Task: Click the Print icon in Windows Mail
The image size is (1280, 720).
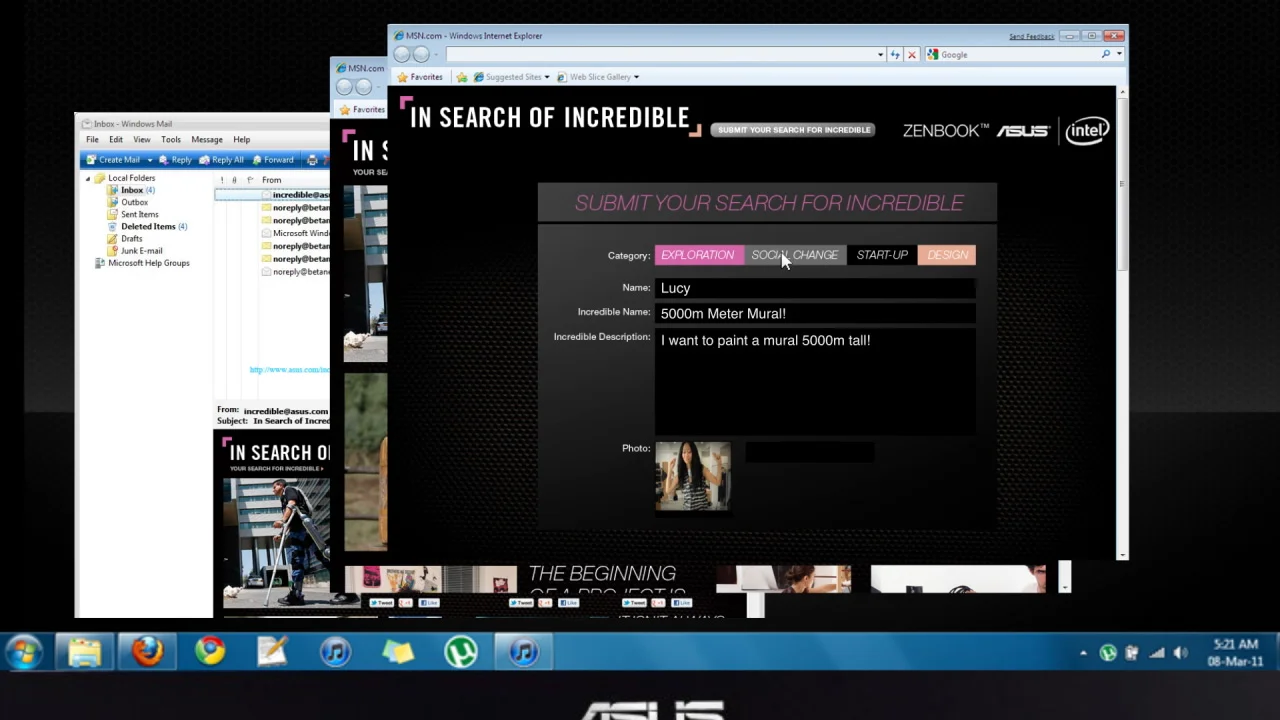Action: (312, 160)
